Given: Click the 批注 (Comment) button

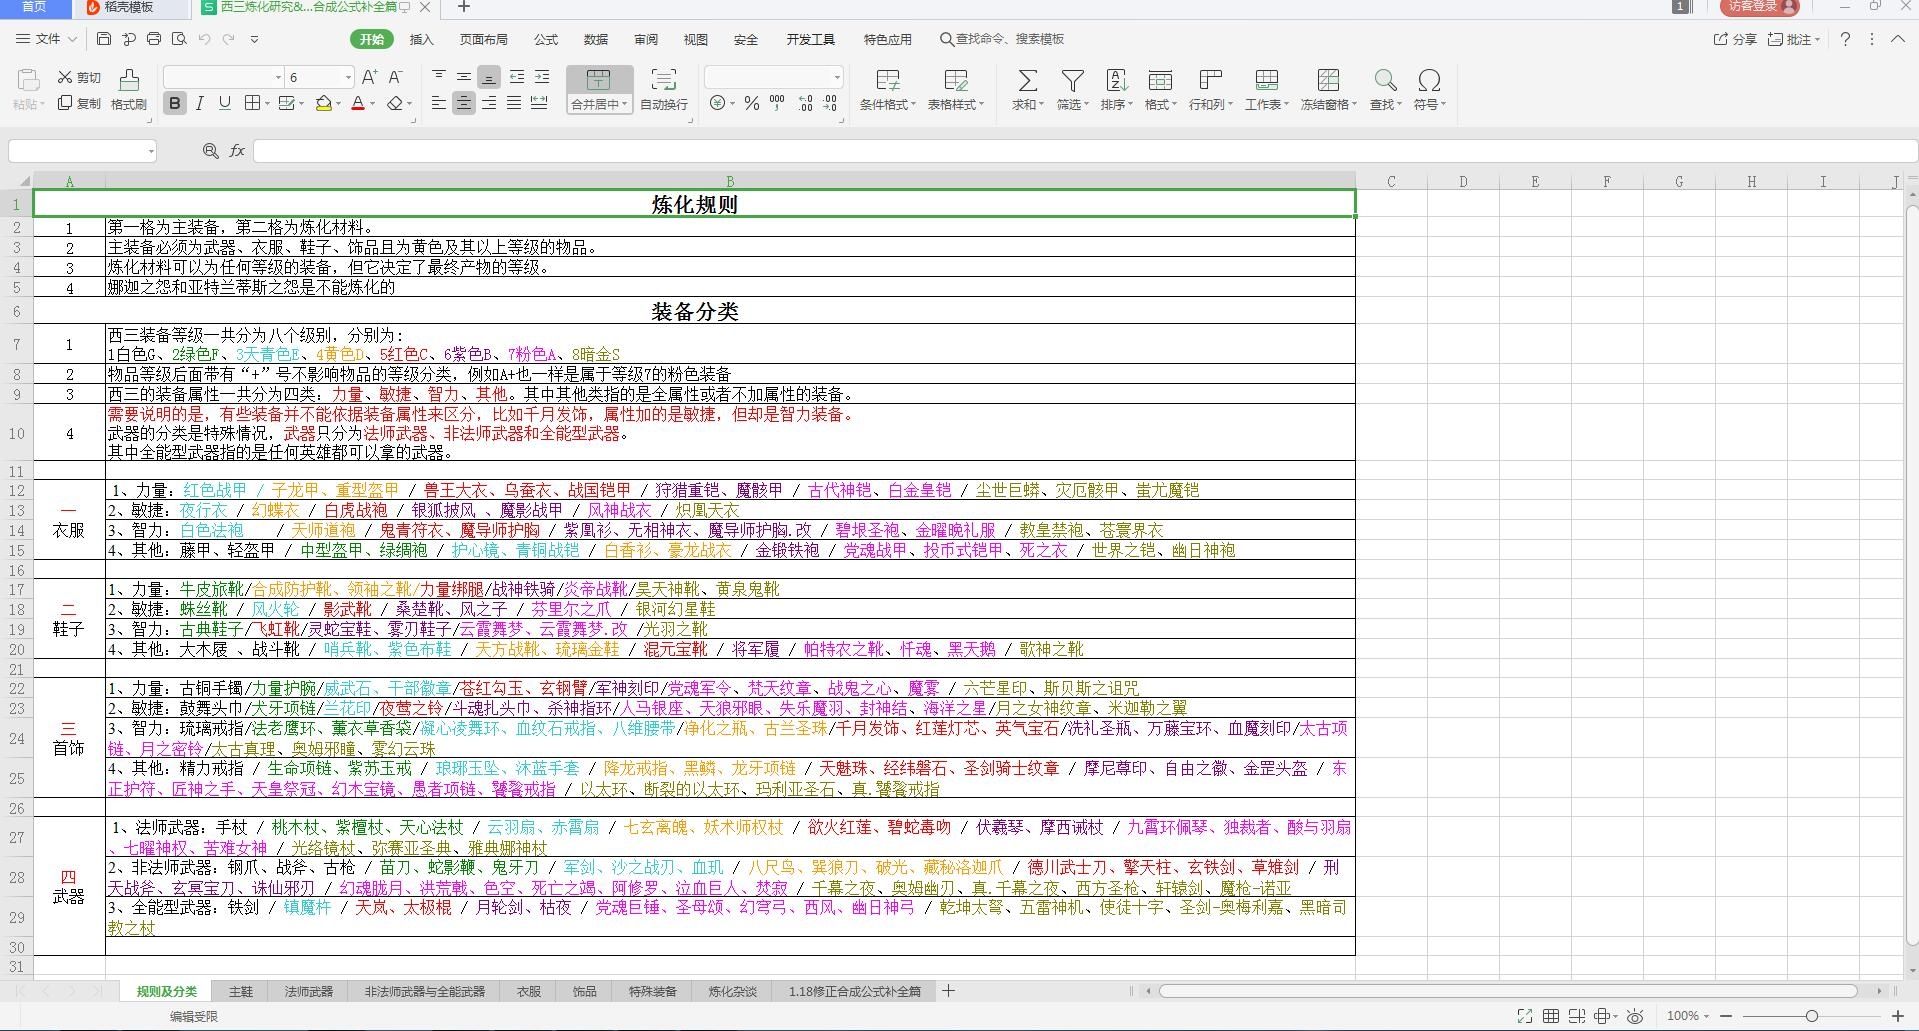Looking at the screenshot, I should (x=1794, y=39).
